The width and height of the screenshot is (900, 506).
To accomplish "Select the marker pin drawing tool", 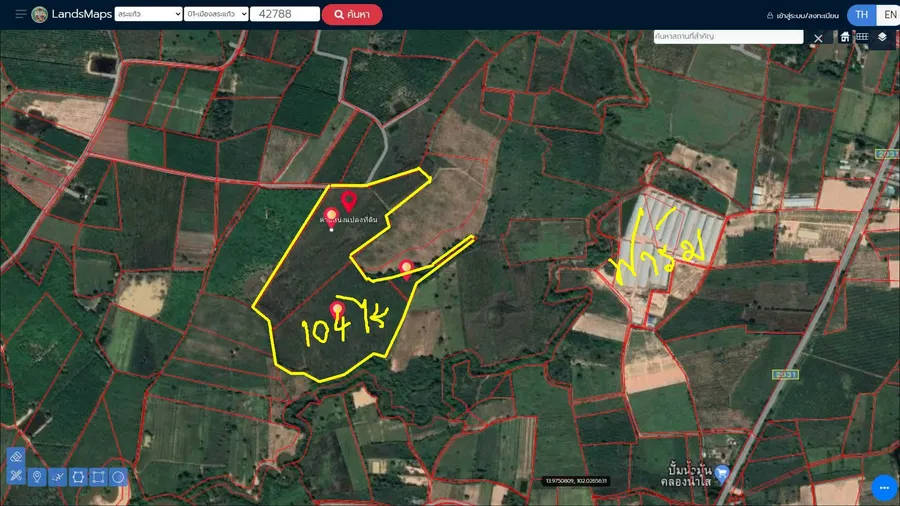I will [37, 476].
